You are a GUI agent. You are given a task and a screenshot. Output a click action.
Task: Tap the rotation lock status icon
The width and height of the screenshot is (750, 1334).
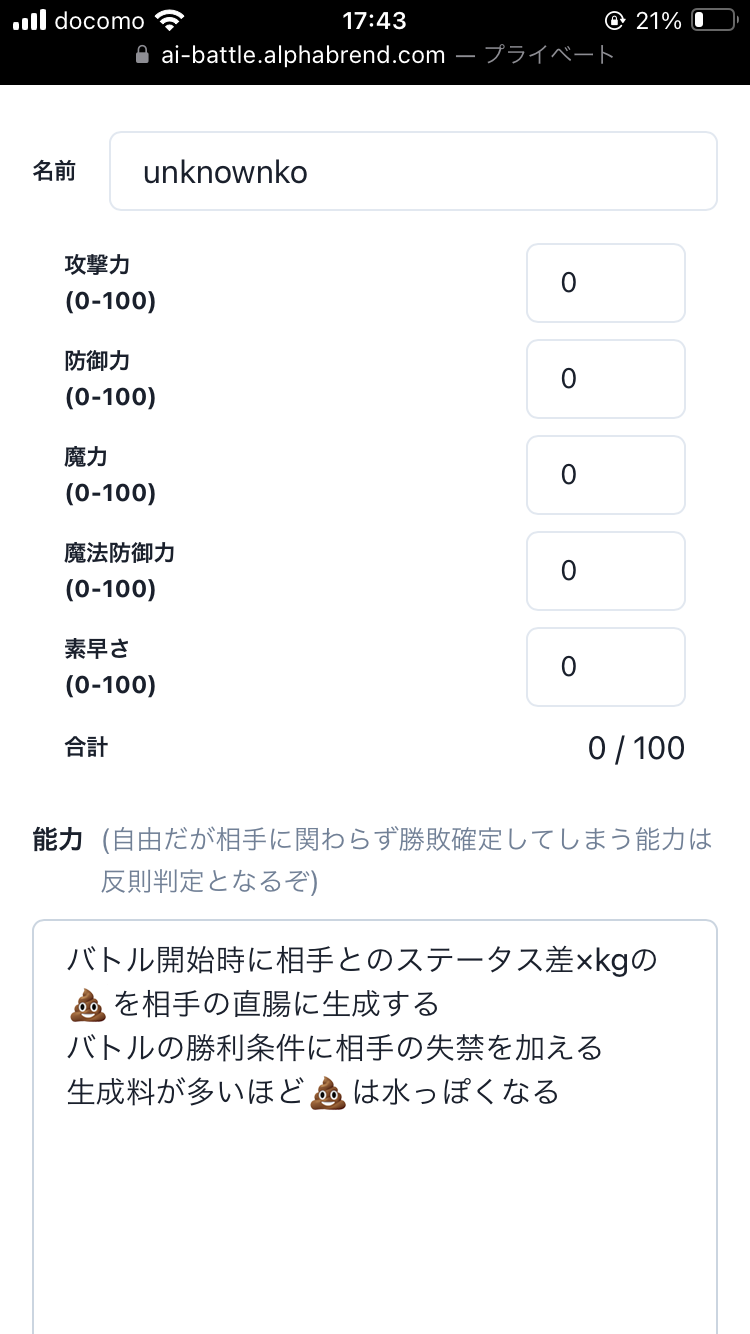(x=614, y=20)
